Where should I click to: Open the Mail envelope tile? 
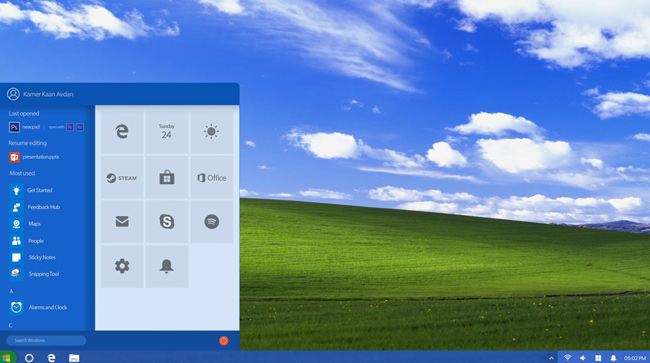tap(122, 222)
